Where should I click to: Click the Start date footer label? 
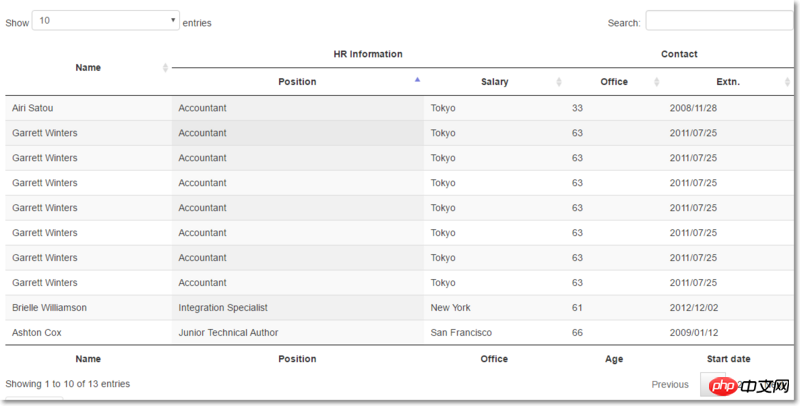coord(728,359)
